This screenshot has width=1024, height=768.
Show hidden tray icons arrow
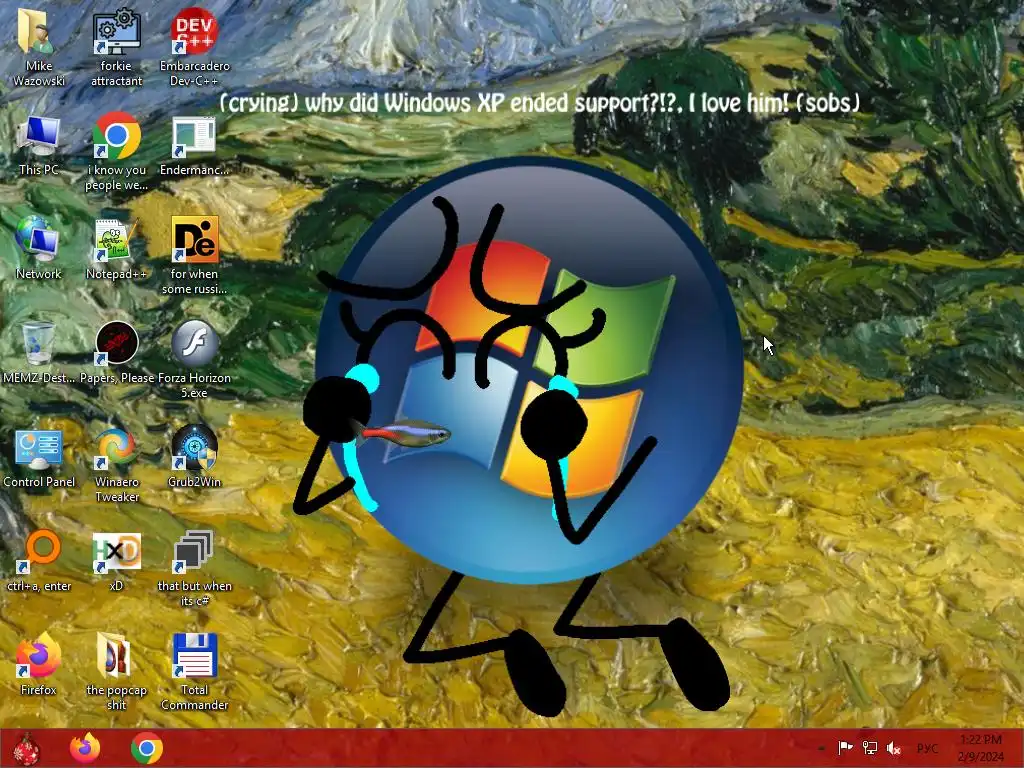[821, 748]
